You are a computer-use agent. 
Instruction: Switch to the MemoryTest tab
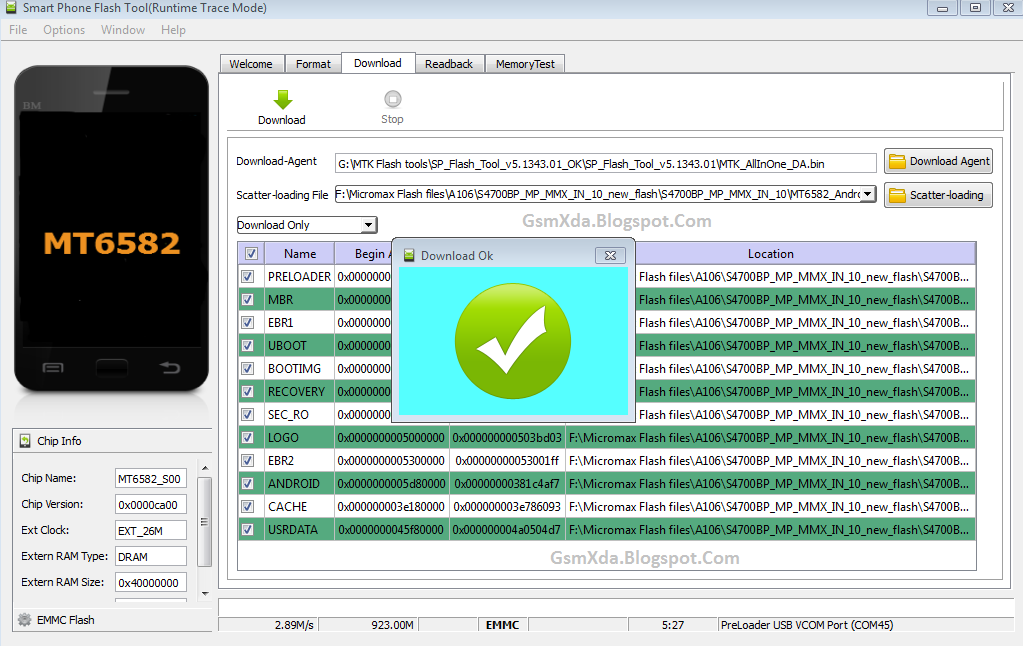[x=525, y=64]
